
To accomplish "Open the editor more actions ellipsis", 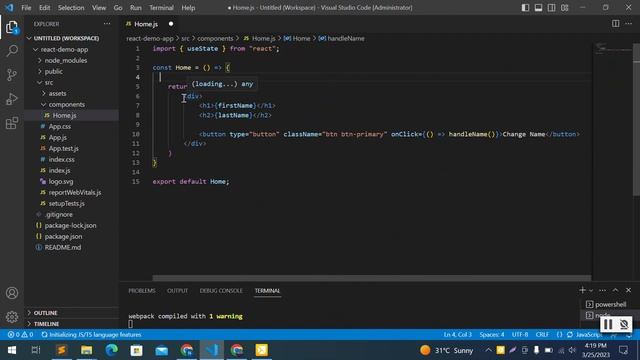I will click(629, 24).
